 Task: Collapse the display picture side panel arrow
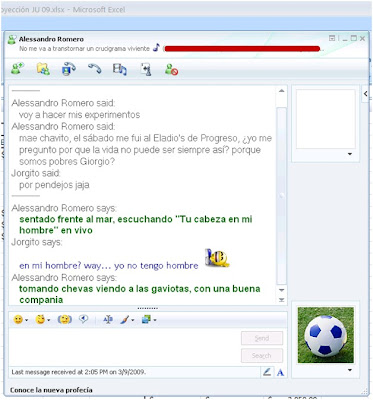click(365, 94)
